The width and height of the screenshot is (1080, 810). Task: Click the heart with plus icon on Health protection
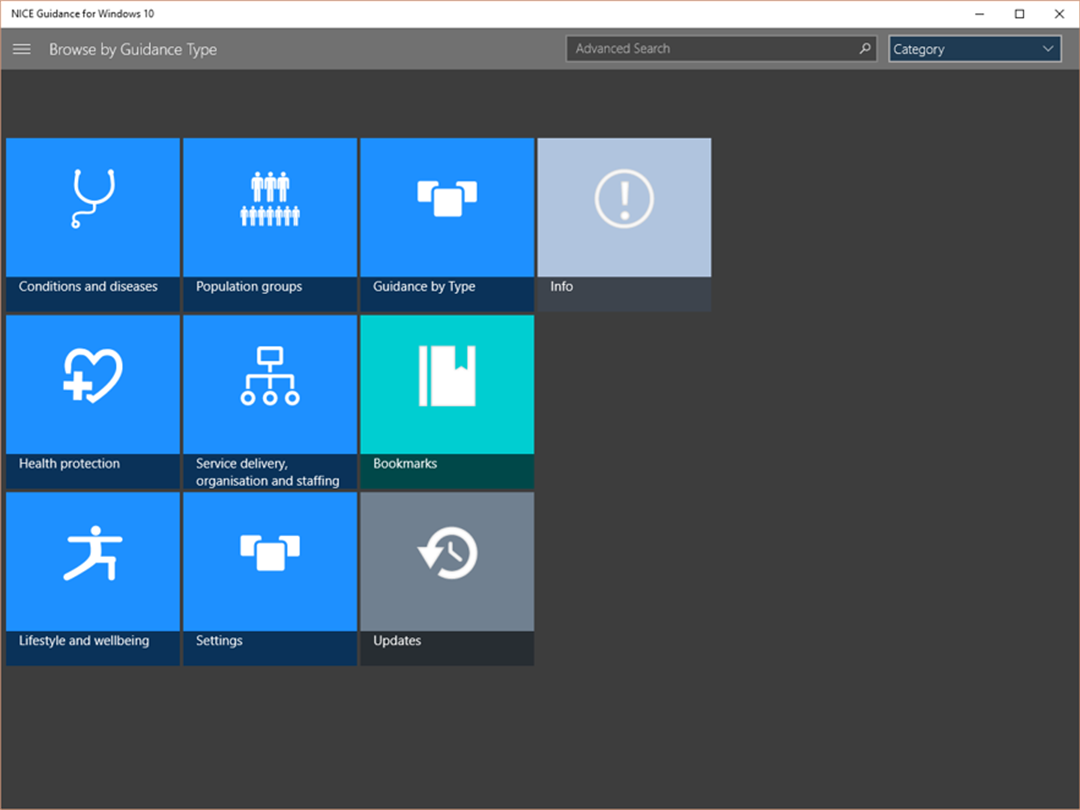[x=93, y=375]
